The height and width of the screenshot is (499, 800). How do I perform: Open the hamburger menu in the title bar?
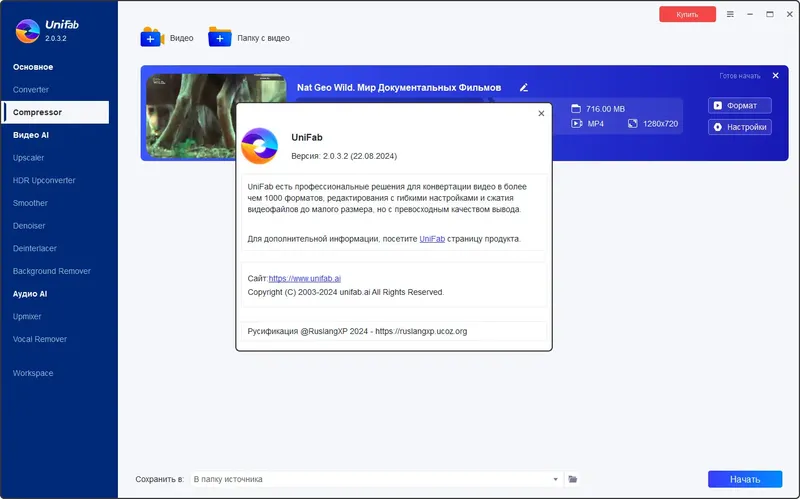click(x=730, y=14)
